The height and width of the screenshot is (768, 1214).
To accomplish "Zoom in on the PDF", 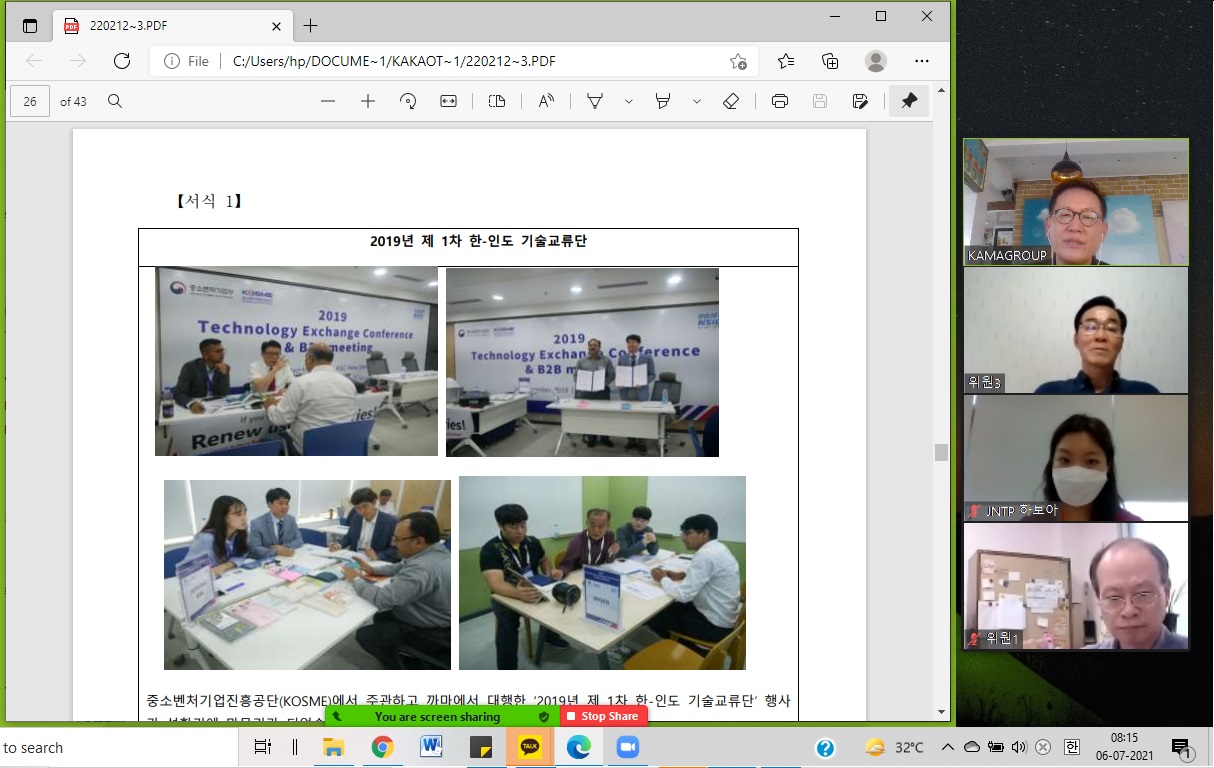I will coord(368,101).
